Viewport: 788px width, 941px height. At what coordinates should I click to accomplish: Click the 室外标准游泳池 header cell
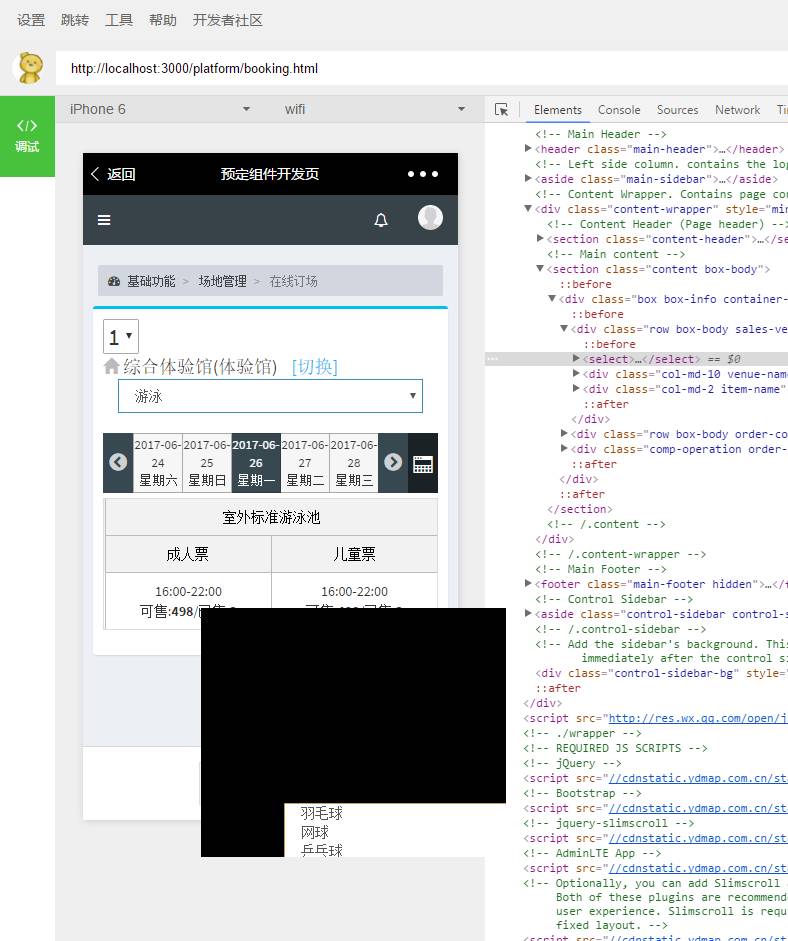pyautogui.click(x=271, y=517)
